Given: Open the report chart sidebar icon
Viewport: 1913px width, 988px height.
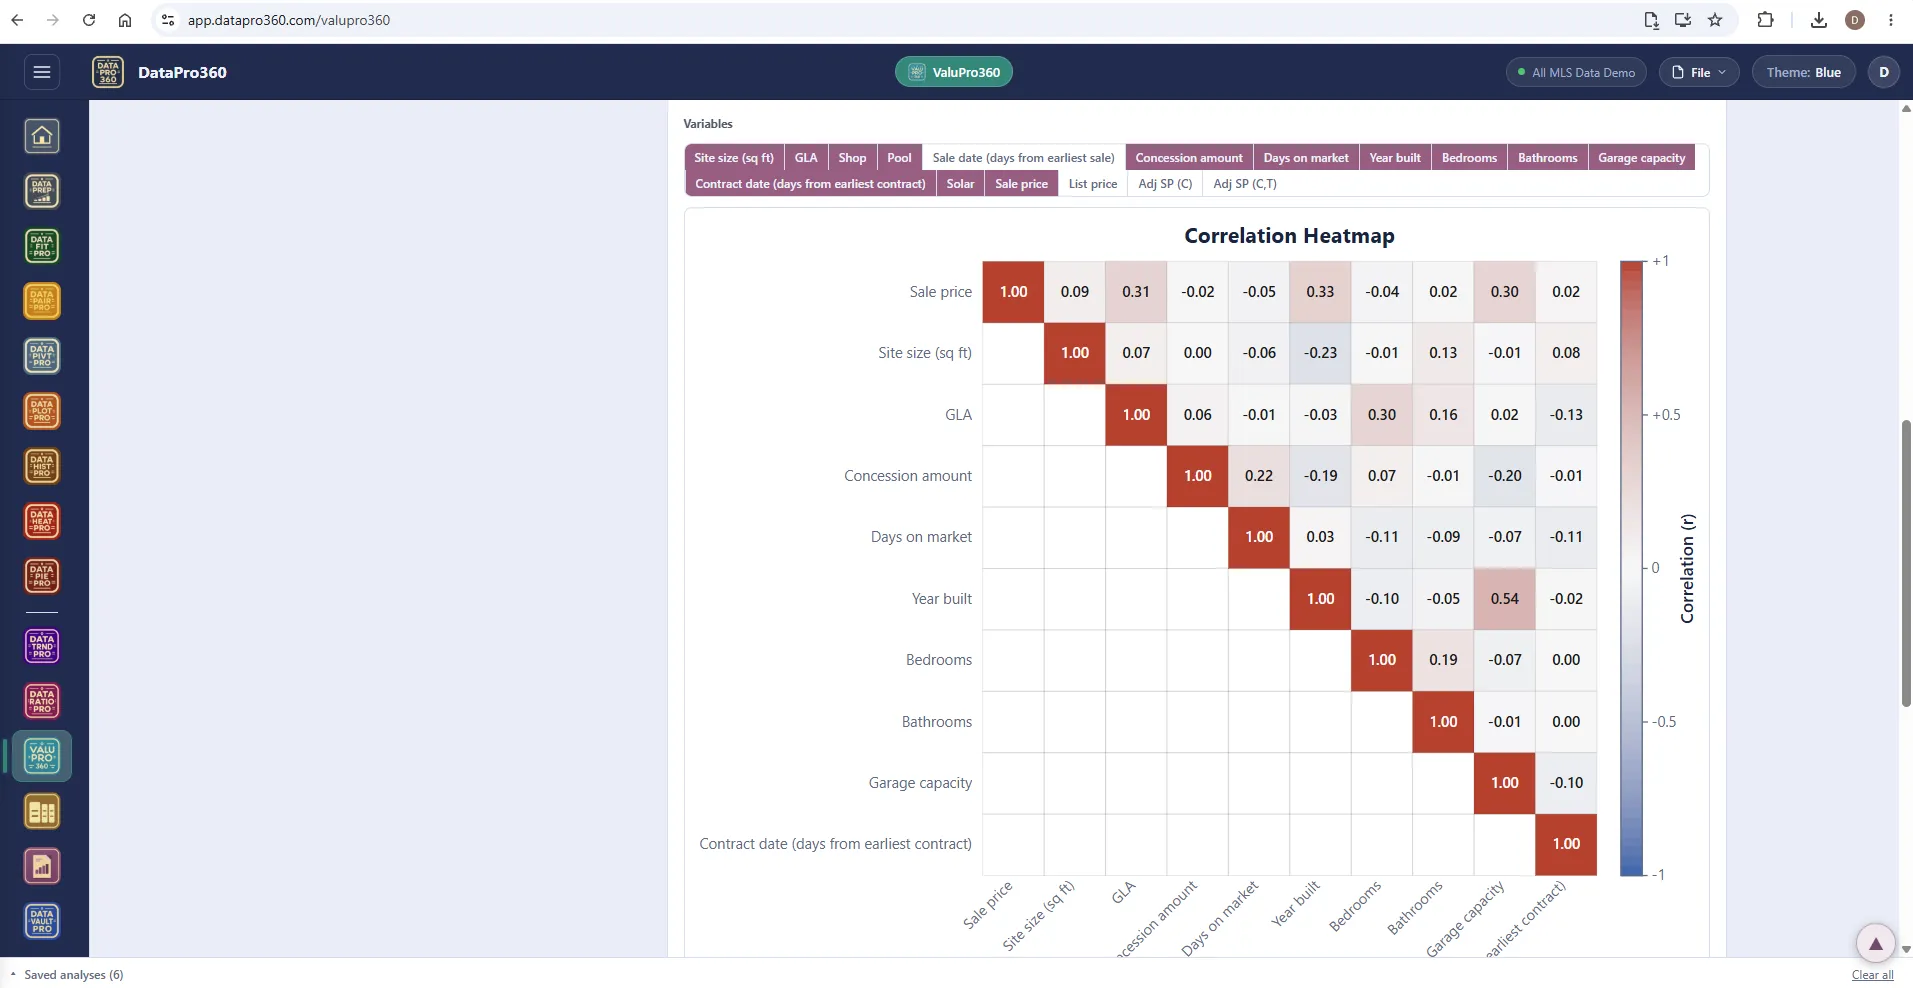Looking at the screenshot, I should (42, 867).
